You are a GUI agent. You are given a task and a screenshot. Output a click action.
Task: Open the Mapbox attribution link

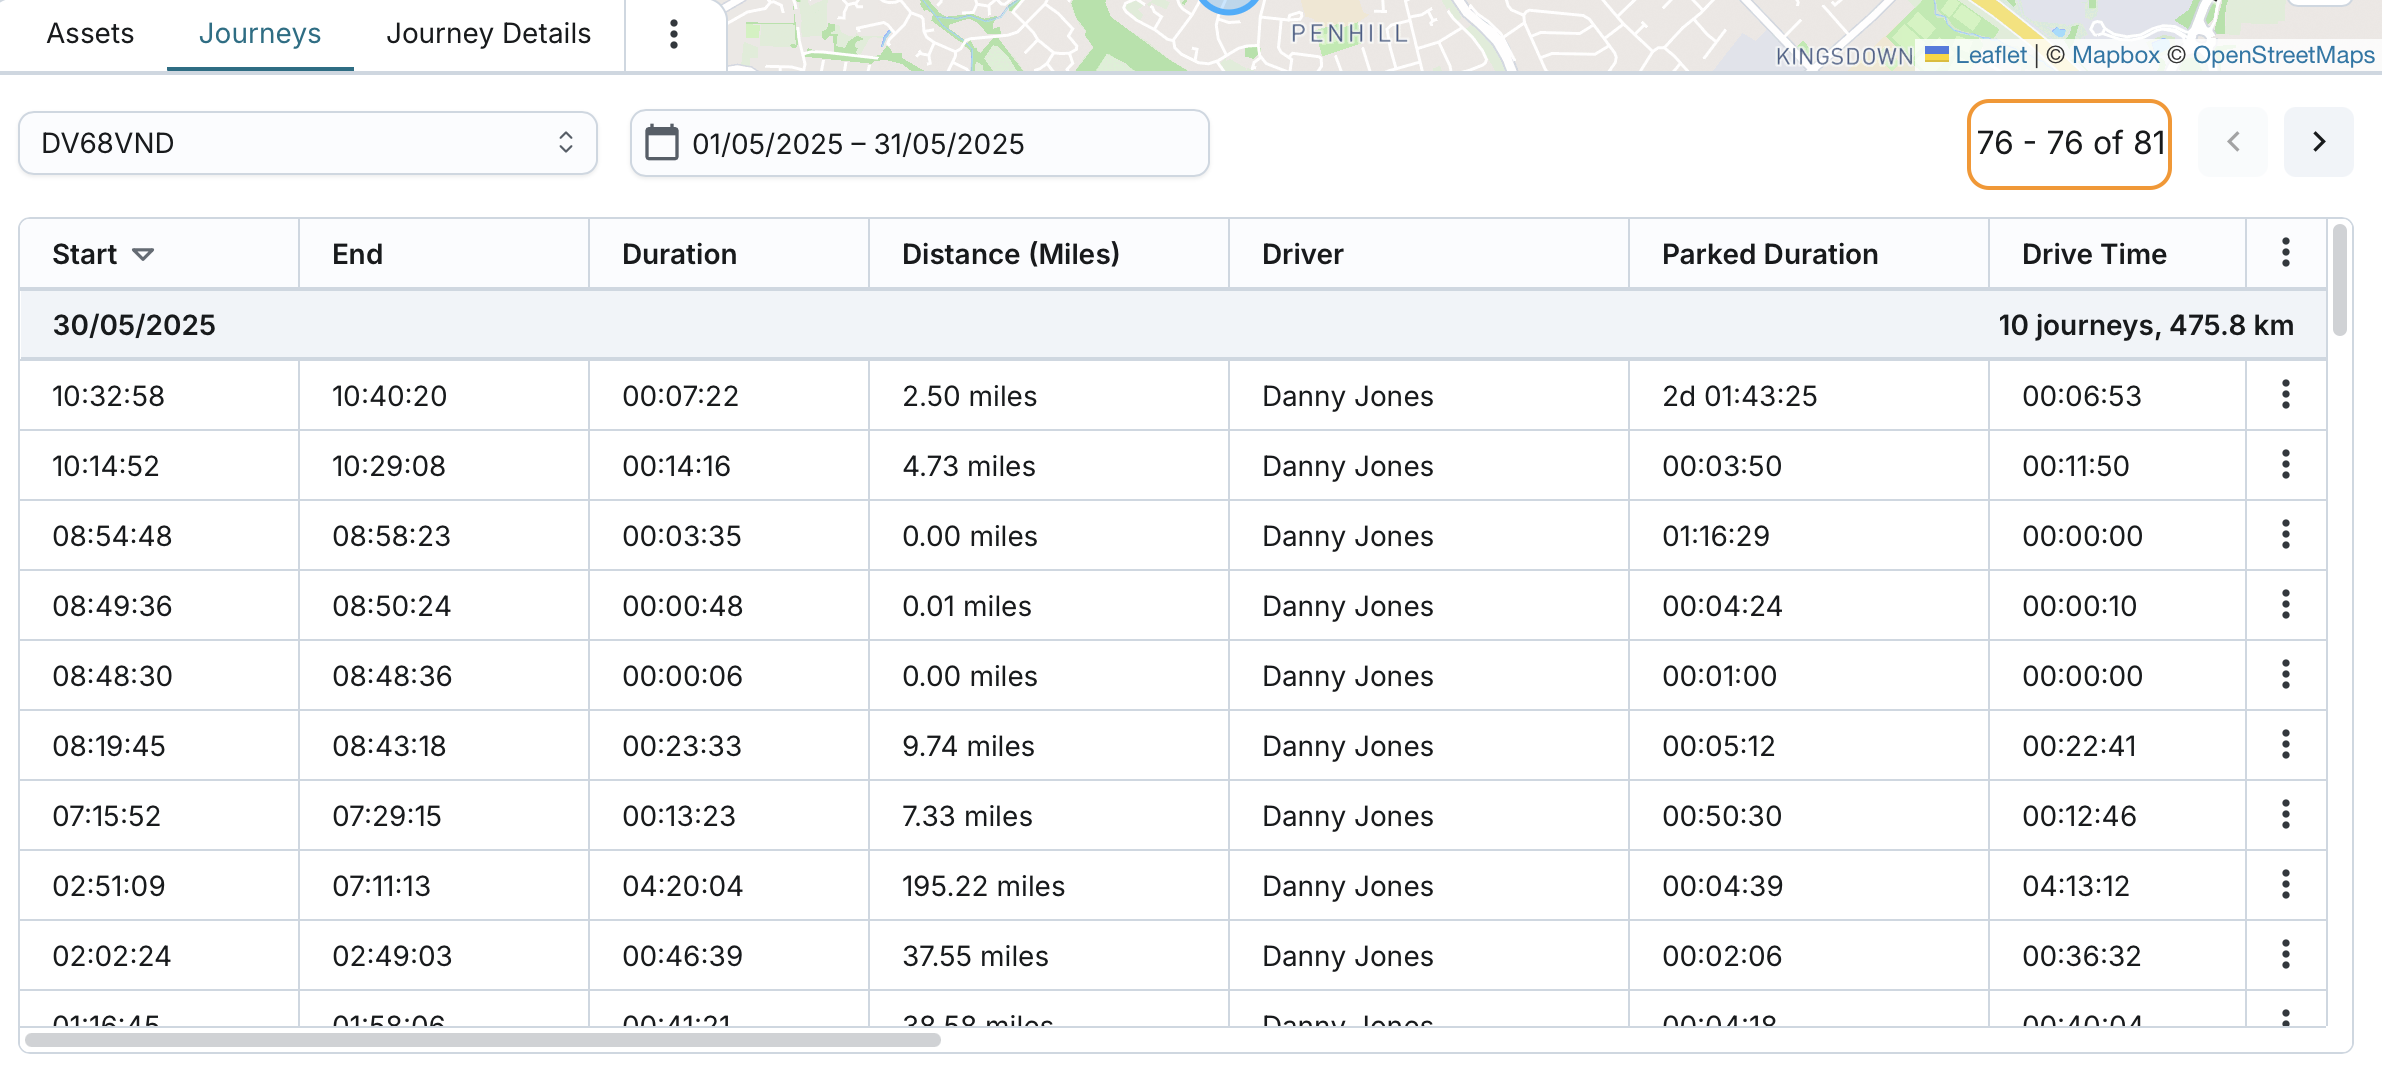tap(2115, 55)
